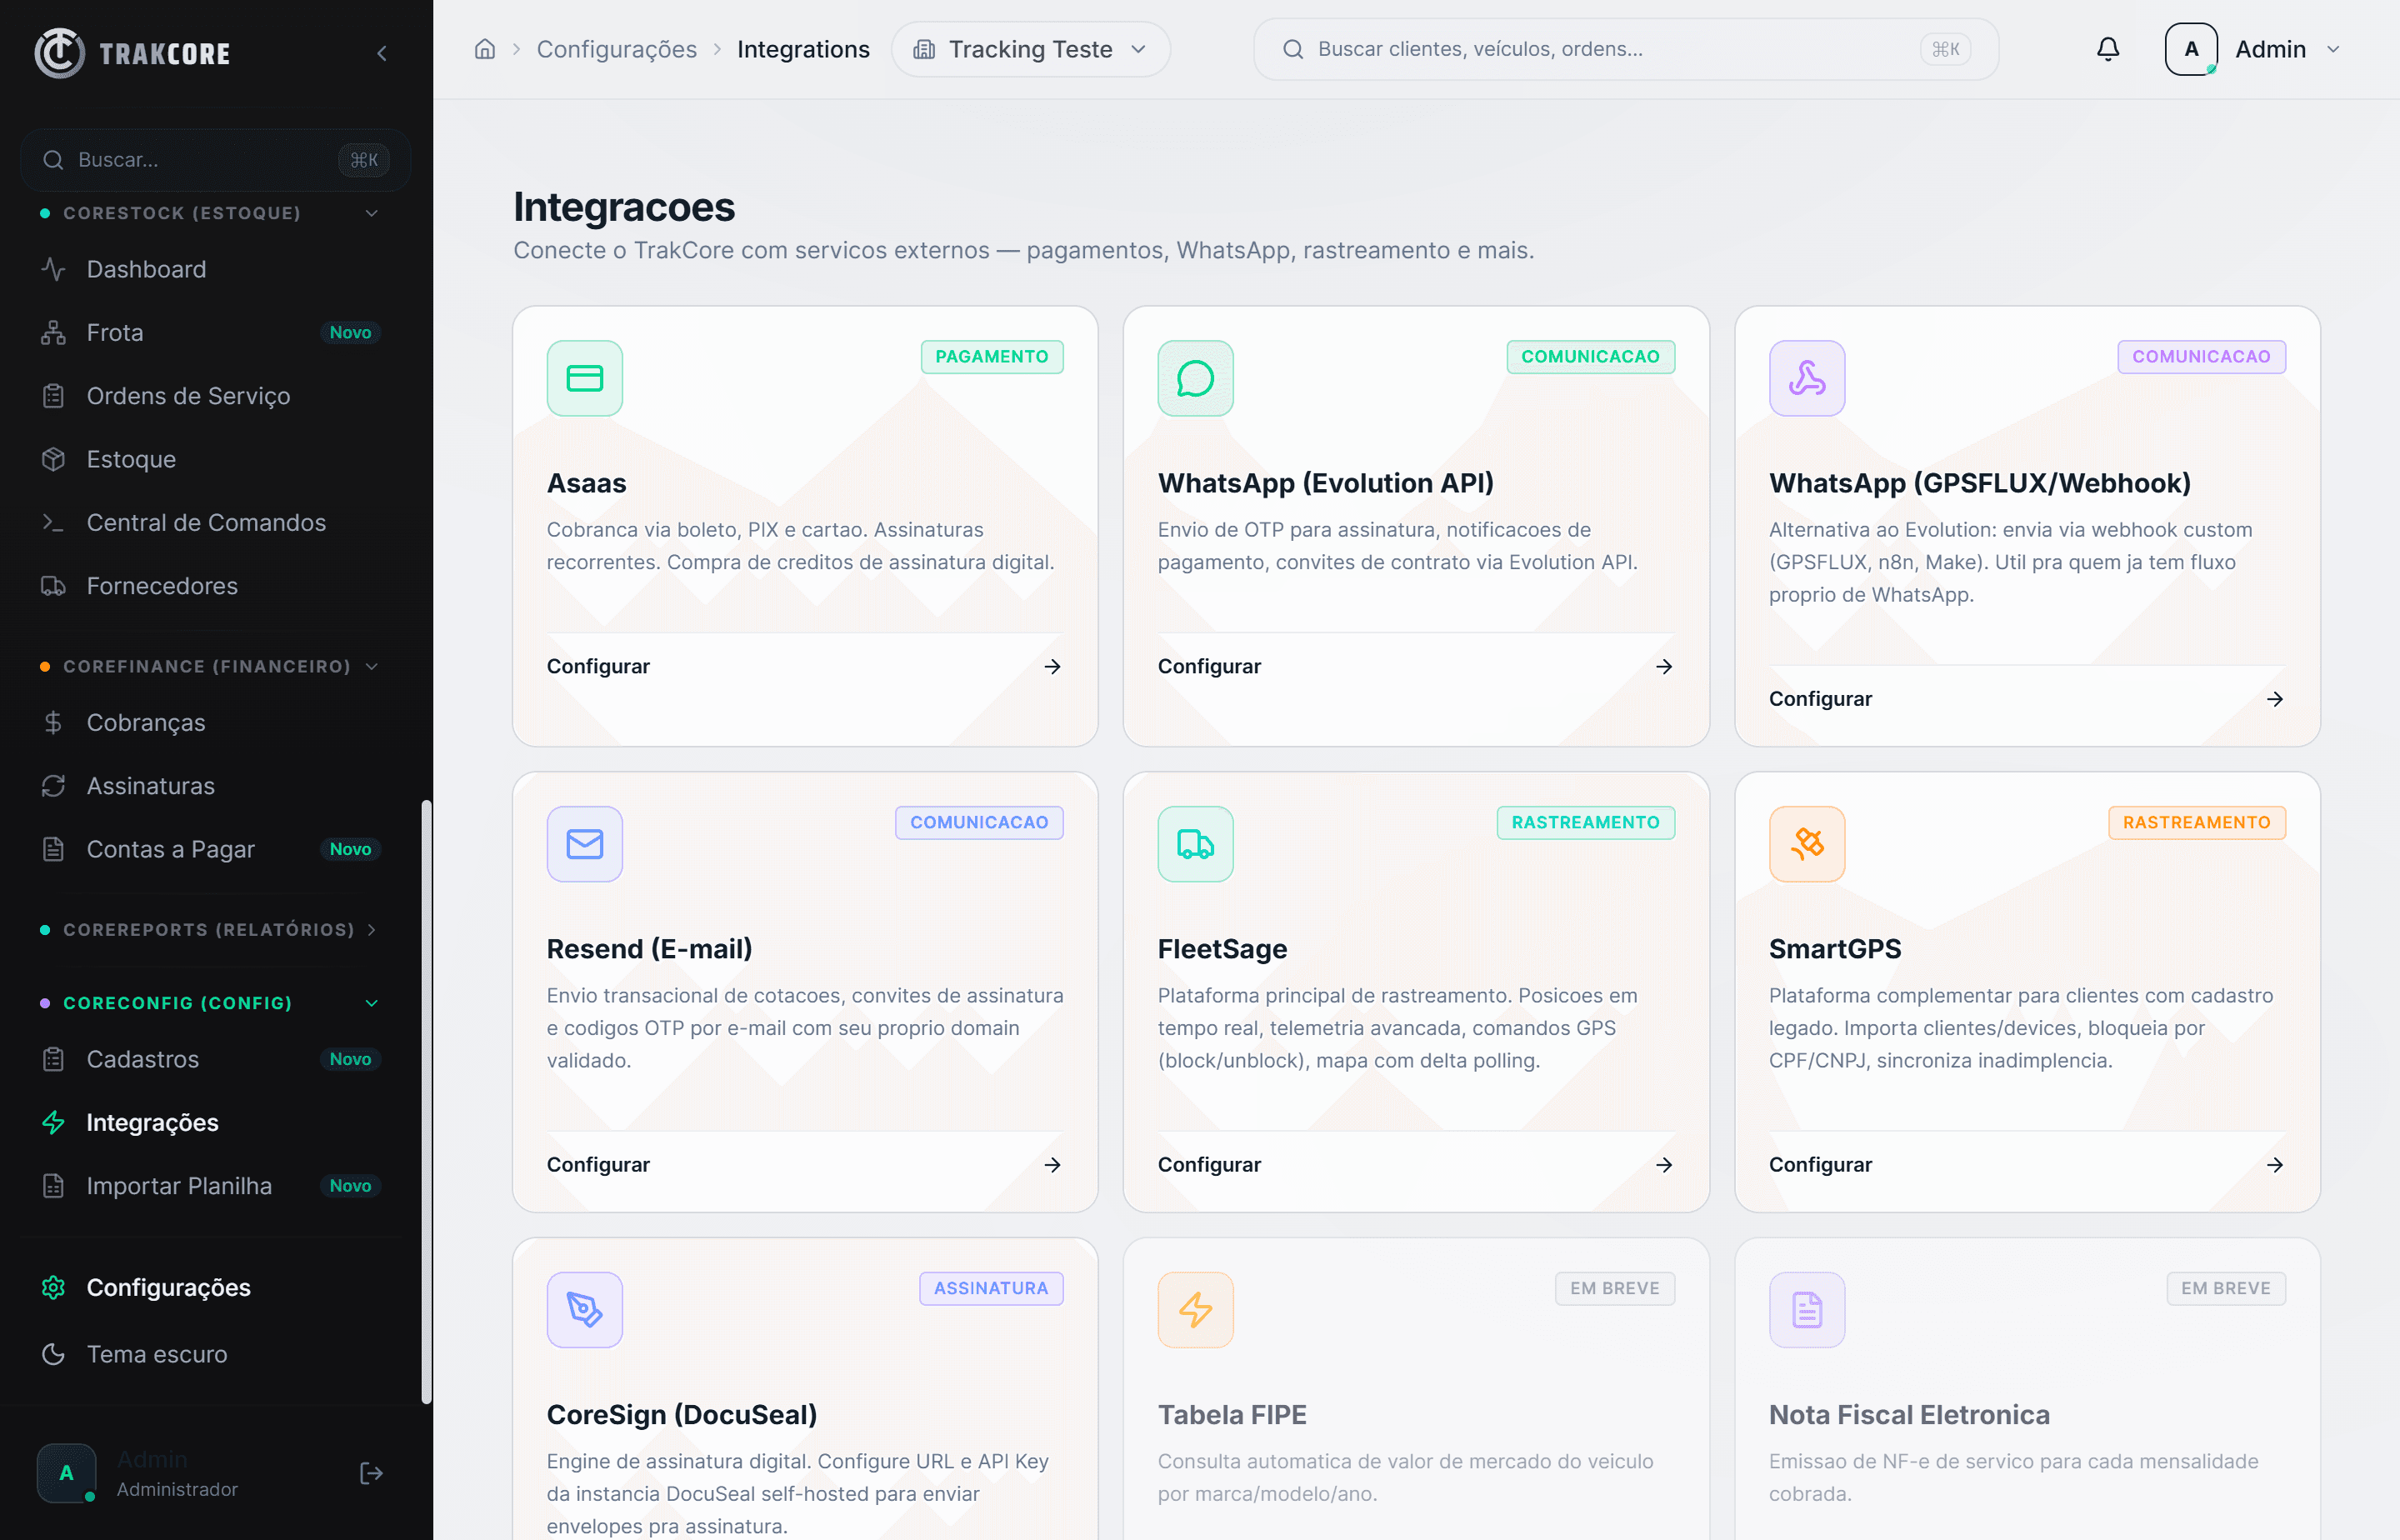Go to Ordens de Serviço
The image size is (2400, 1540).
[x=210, y=396]
